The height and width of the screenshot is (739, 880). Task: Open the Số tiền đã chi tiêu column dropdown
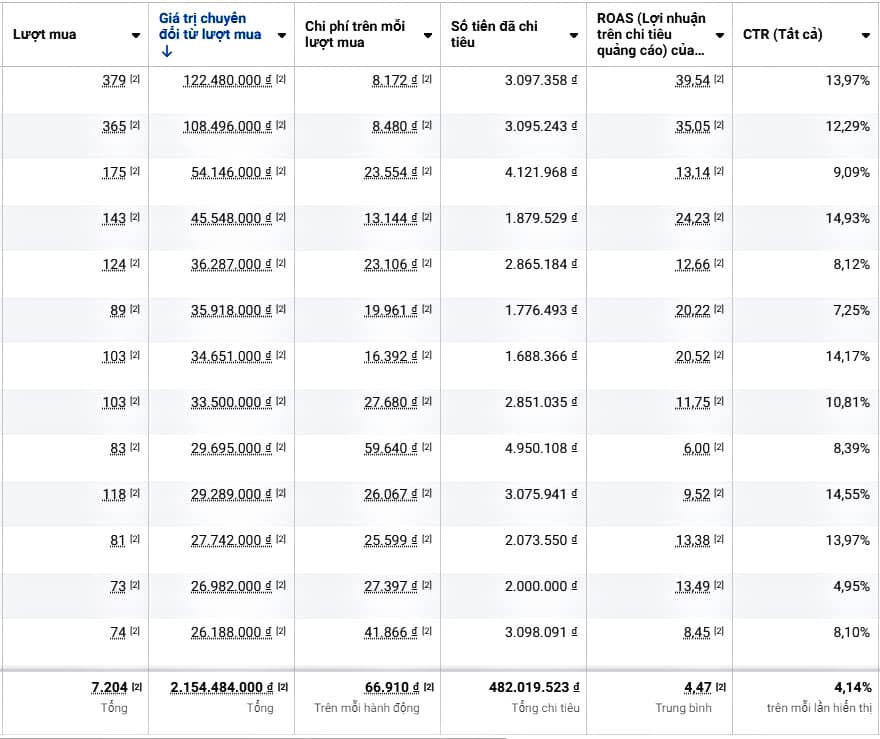pos(574,35)
